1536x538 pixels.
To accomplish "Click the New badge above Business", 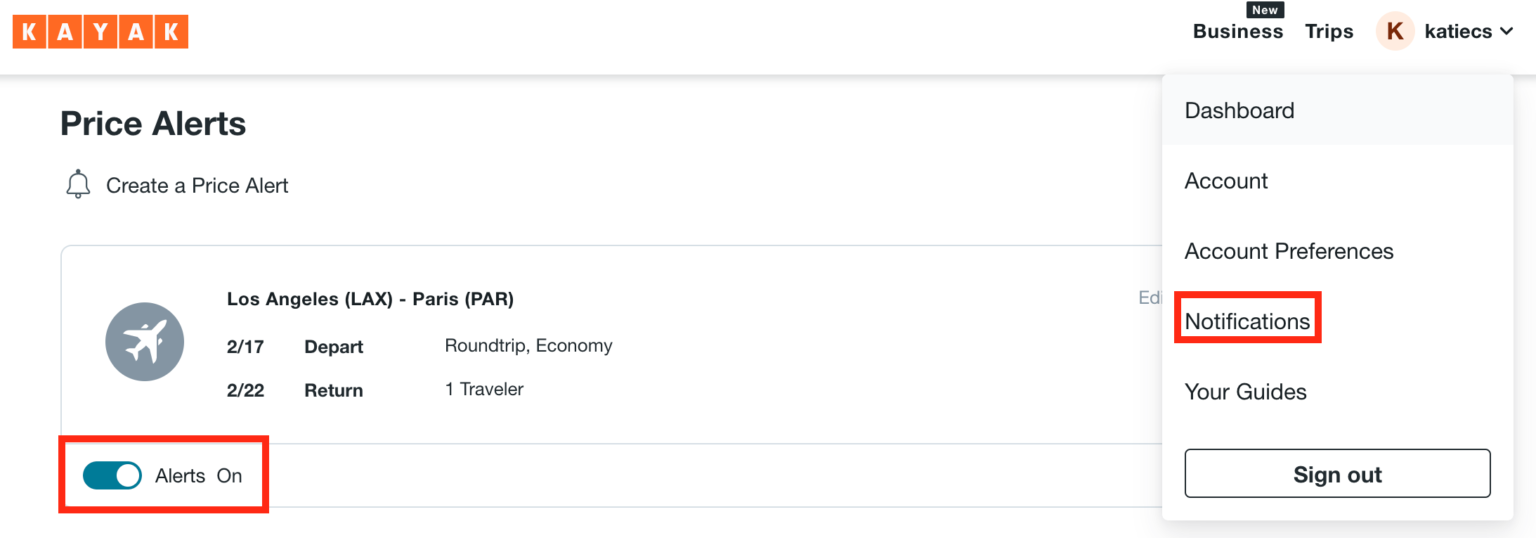I will tap(1265, 10).
